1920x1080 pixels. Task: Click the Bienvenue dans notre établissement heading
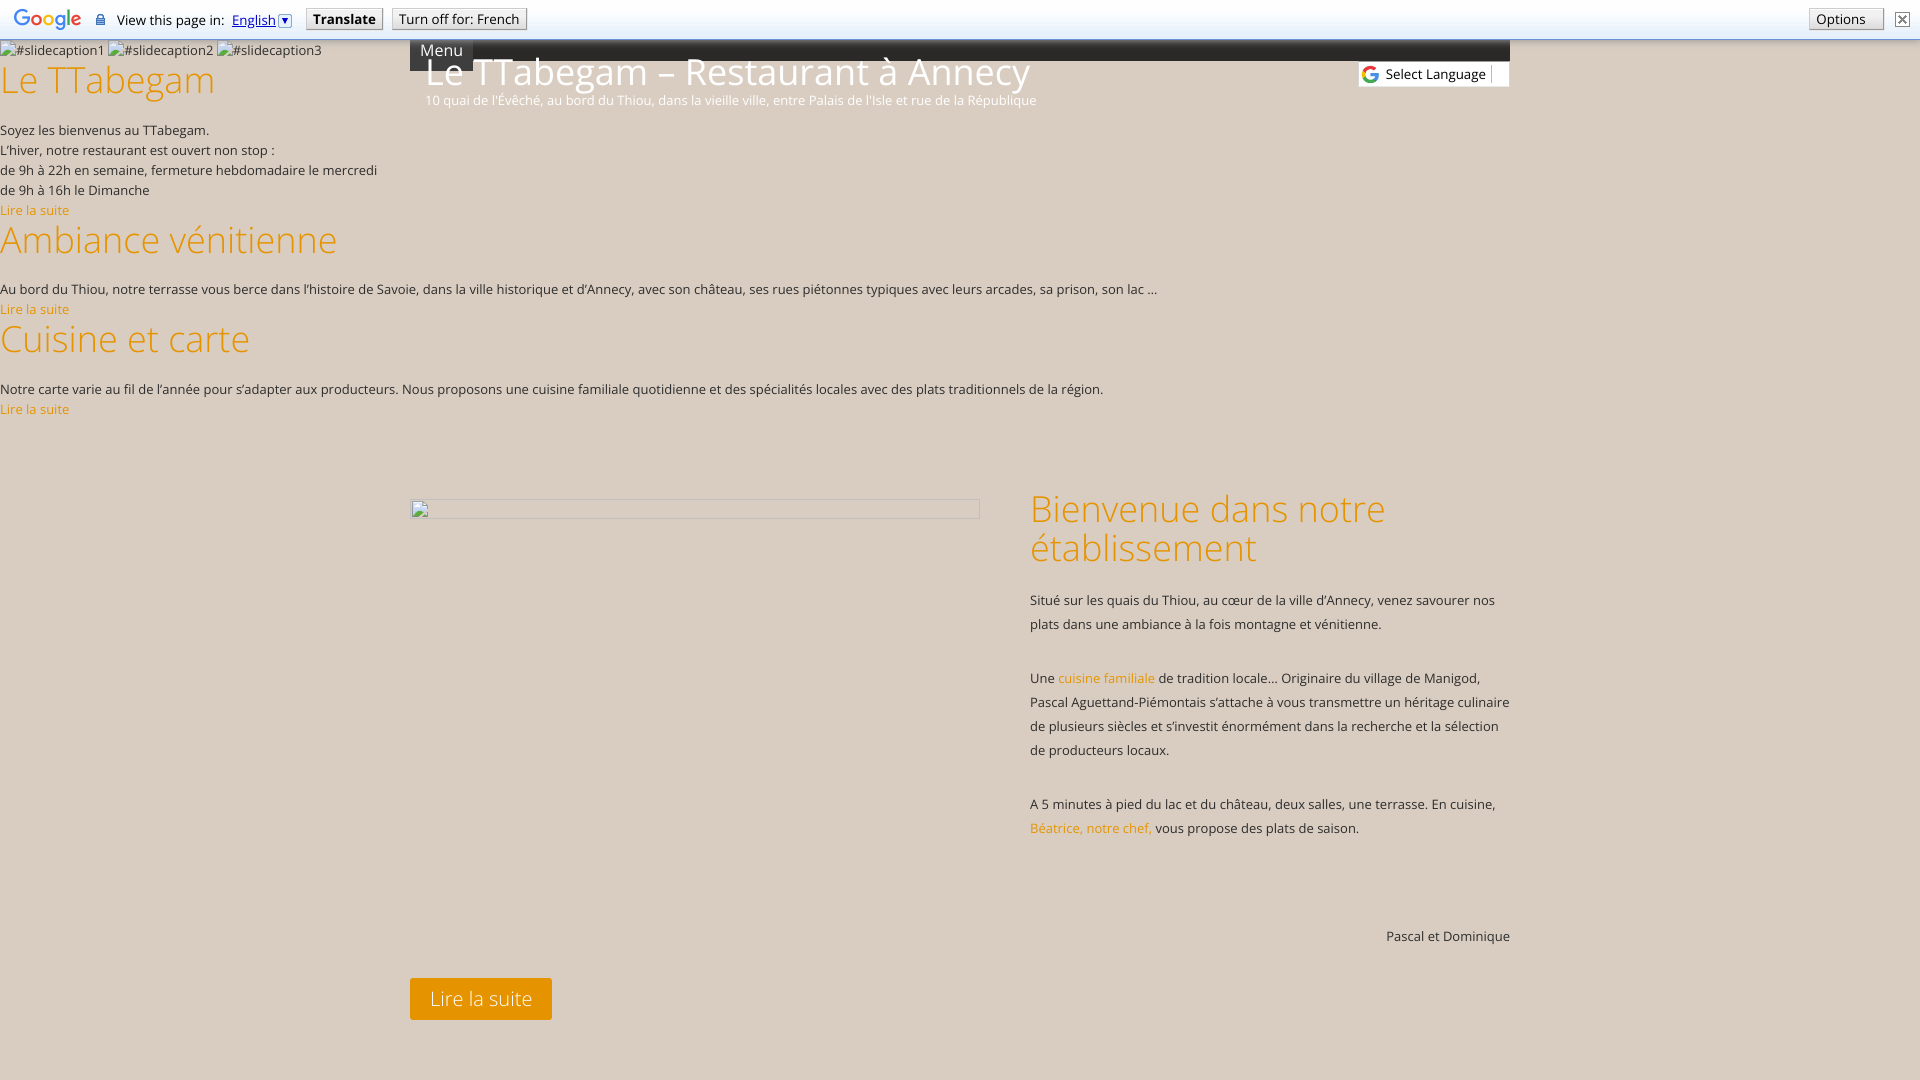coord(1207,528)
